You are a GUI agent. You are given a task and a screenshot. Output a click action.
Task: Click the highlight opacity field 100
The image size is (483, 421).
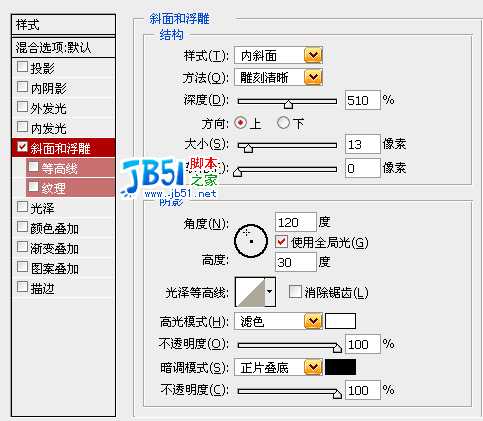point(363,344)
